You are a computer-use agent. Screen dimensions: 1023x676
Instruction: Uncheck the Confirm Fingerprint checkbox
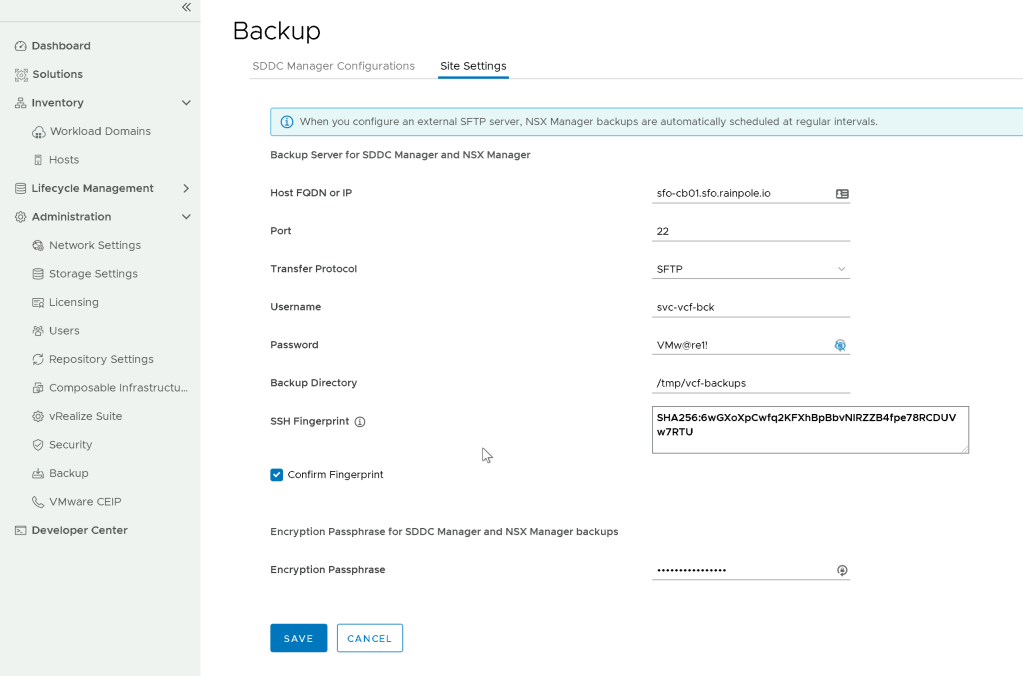click(x=277, y=475)
